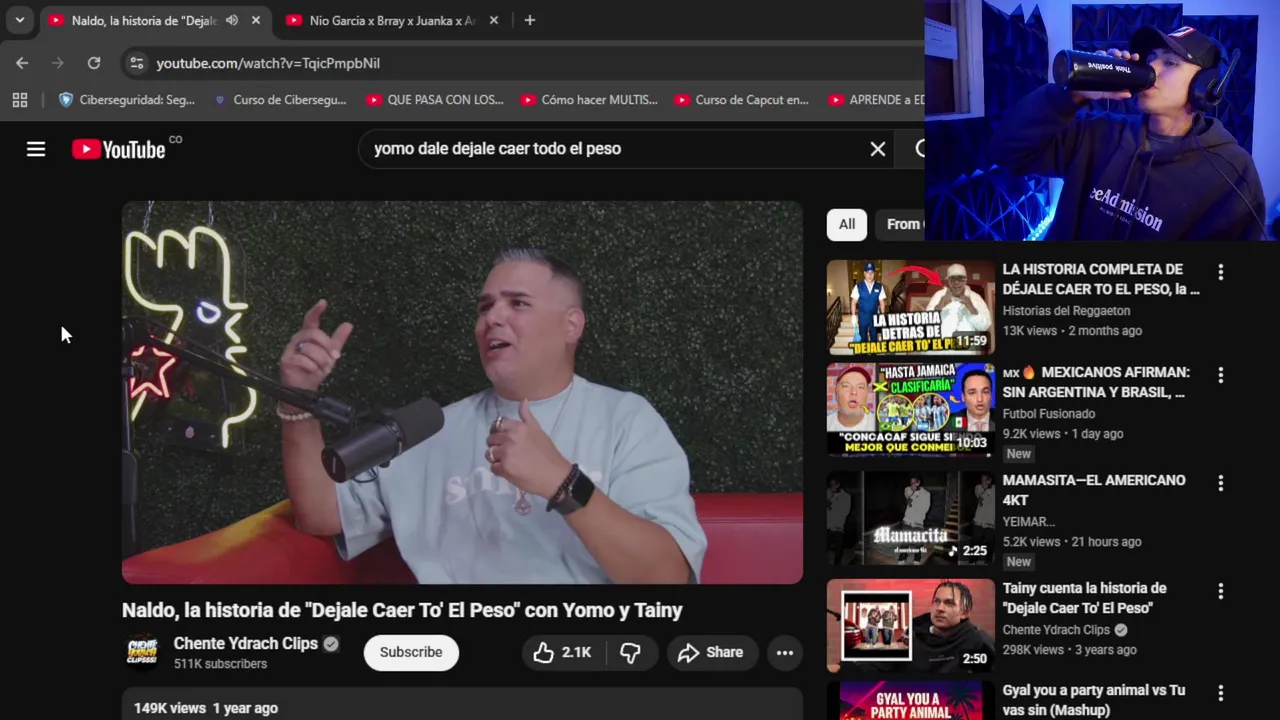Click the video title Naldo, la historia
This screenshot has width=1280, height=720.
point(402,610)
